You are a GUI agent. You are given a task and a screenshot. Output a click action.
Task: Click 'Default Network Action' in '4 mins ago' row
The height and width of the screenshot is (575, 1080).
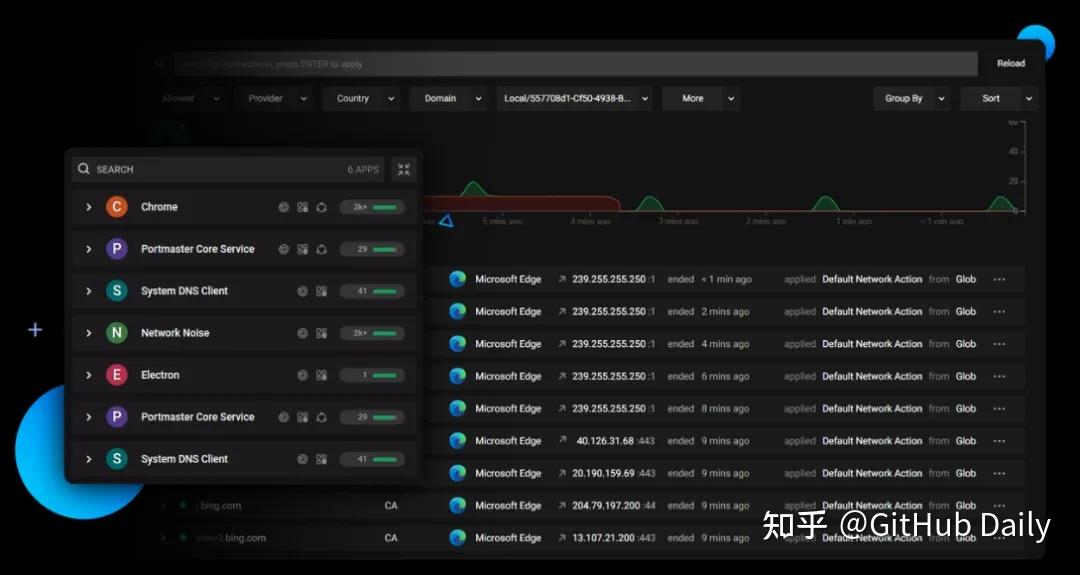(872, 344)
